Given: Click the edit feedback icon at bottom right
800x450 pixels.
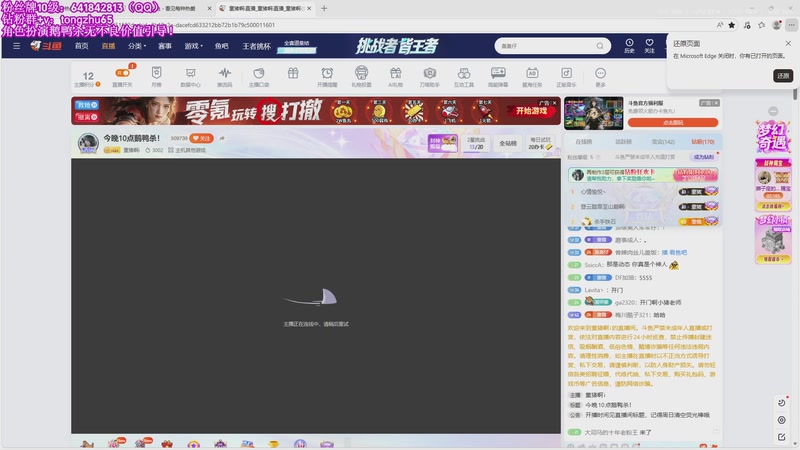Looking at the screenshot, I should [781, 437].
